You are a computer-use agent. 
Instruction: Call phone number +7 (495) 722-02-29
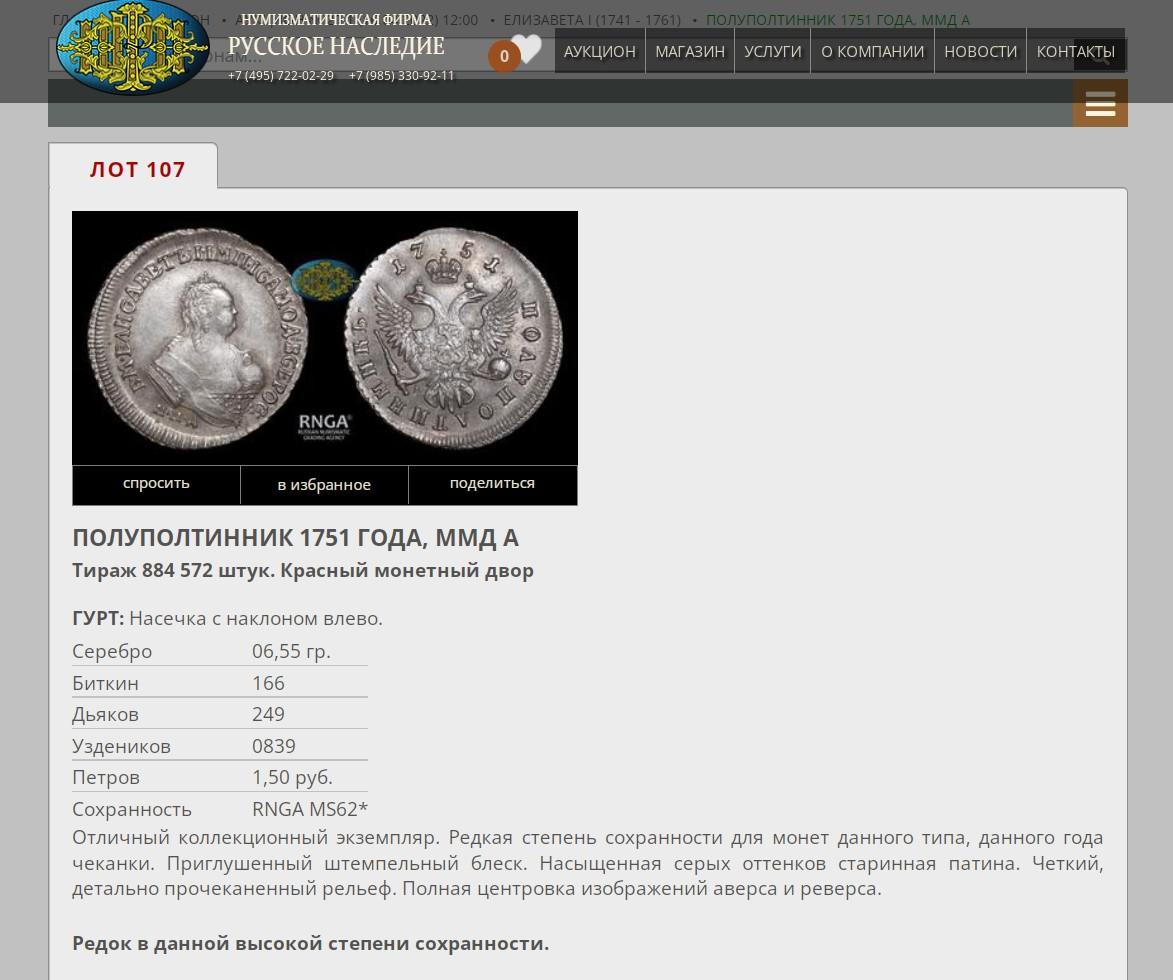tap(281, 76)
